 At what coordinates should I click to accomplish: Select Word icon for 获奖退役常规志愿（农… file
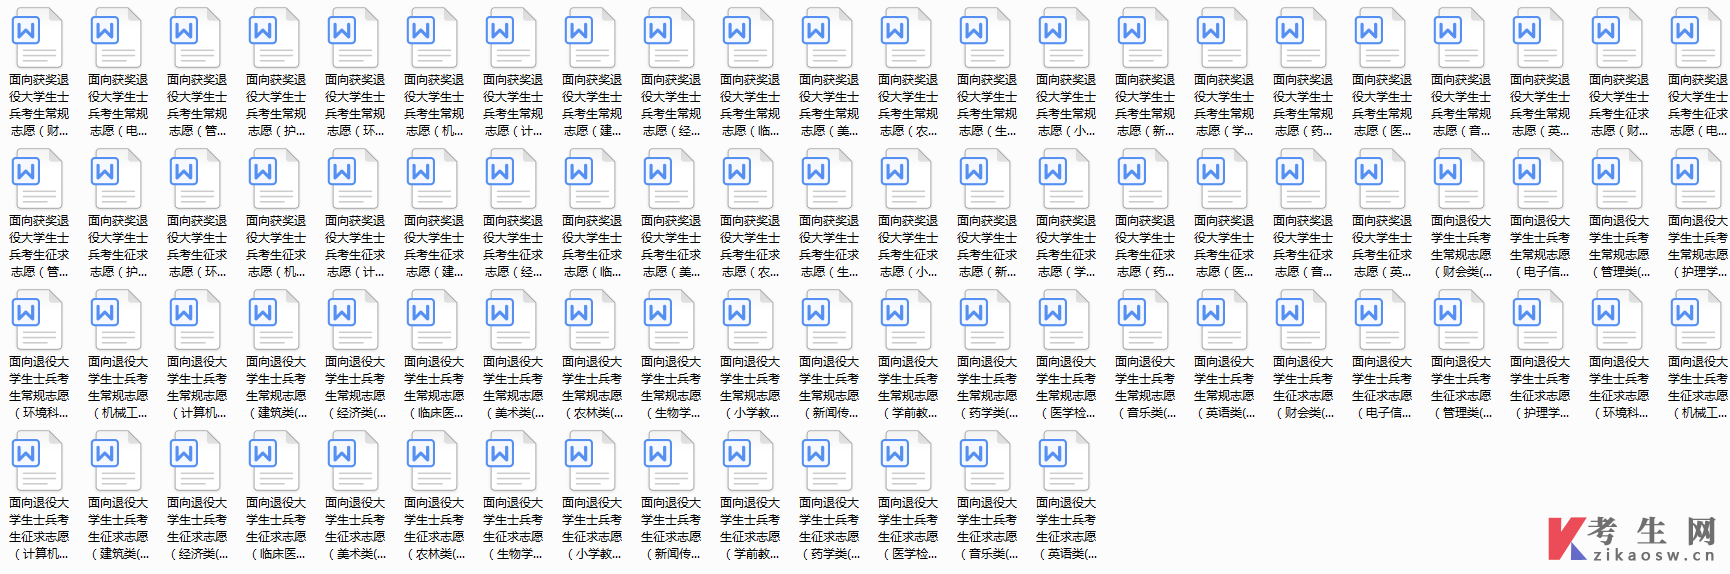click(906, 38)
